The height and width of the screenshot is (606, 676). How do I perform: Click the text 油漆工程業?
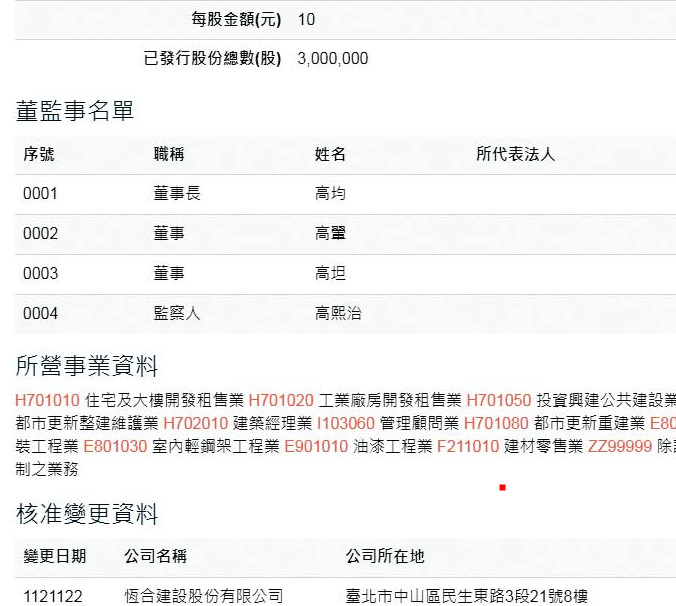pyautogui.click(x=392, y=446)
